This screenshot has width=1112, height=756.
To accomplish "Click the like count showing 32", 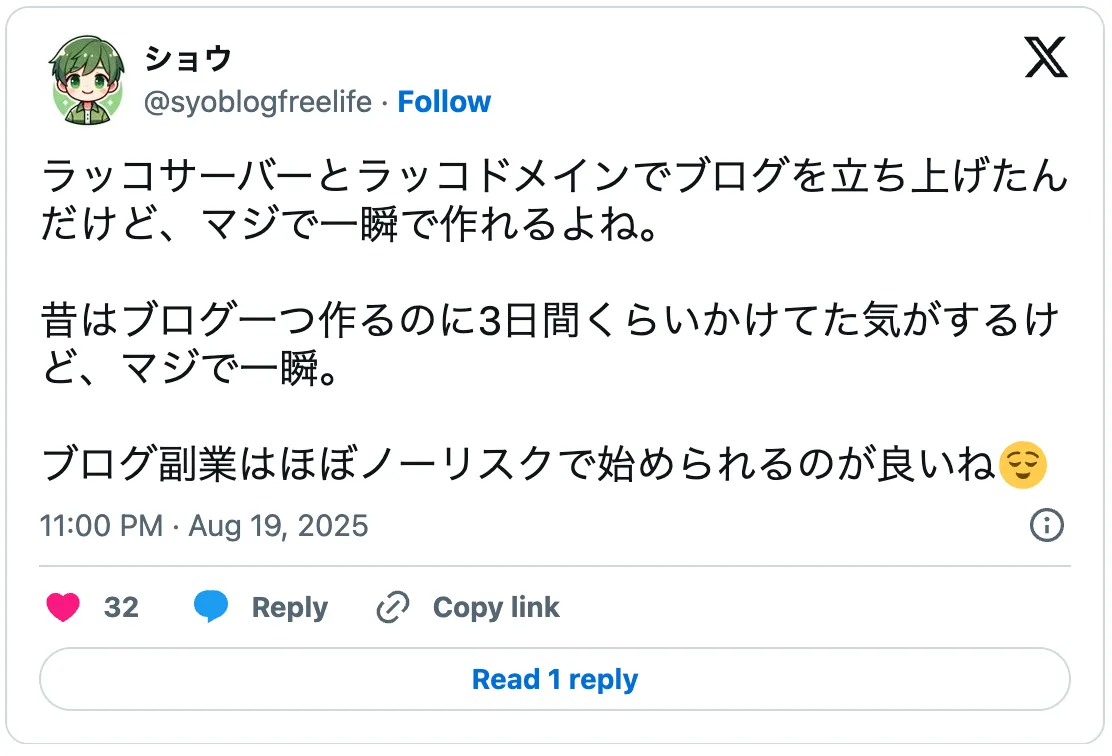I will click(x=122, y=607).
